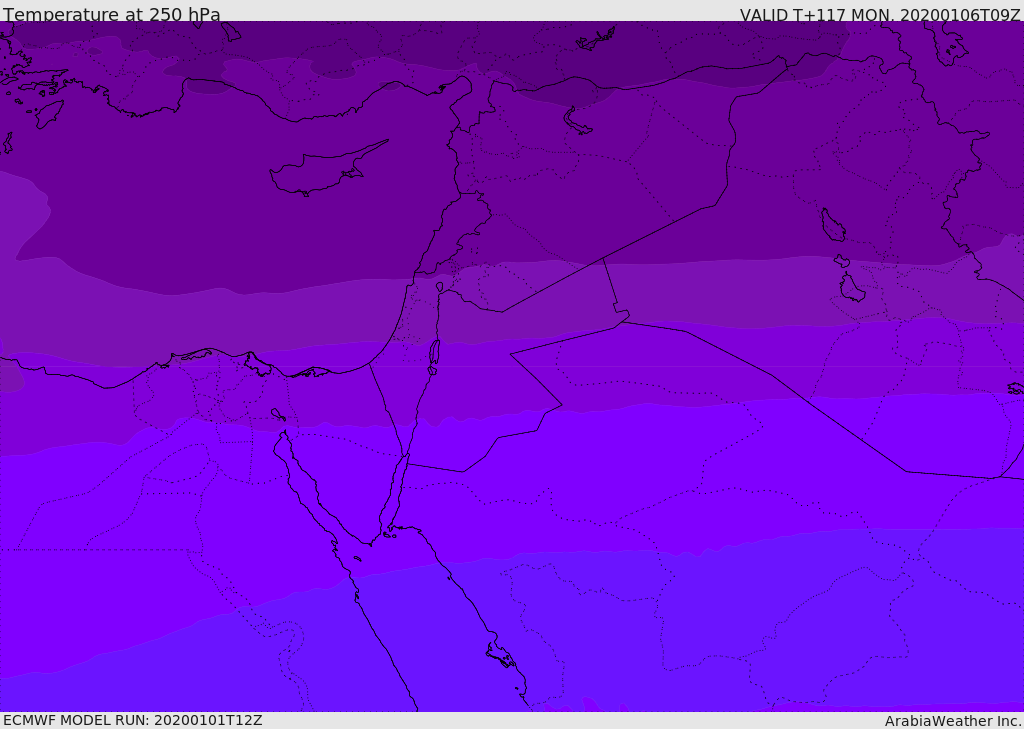Click the island of Cyprus on the map
Viewport: 1024px width, 729px height.
click(328, 169)
